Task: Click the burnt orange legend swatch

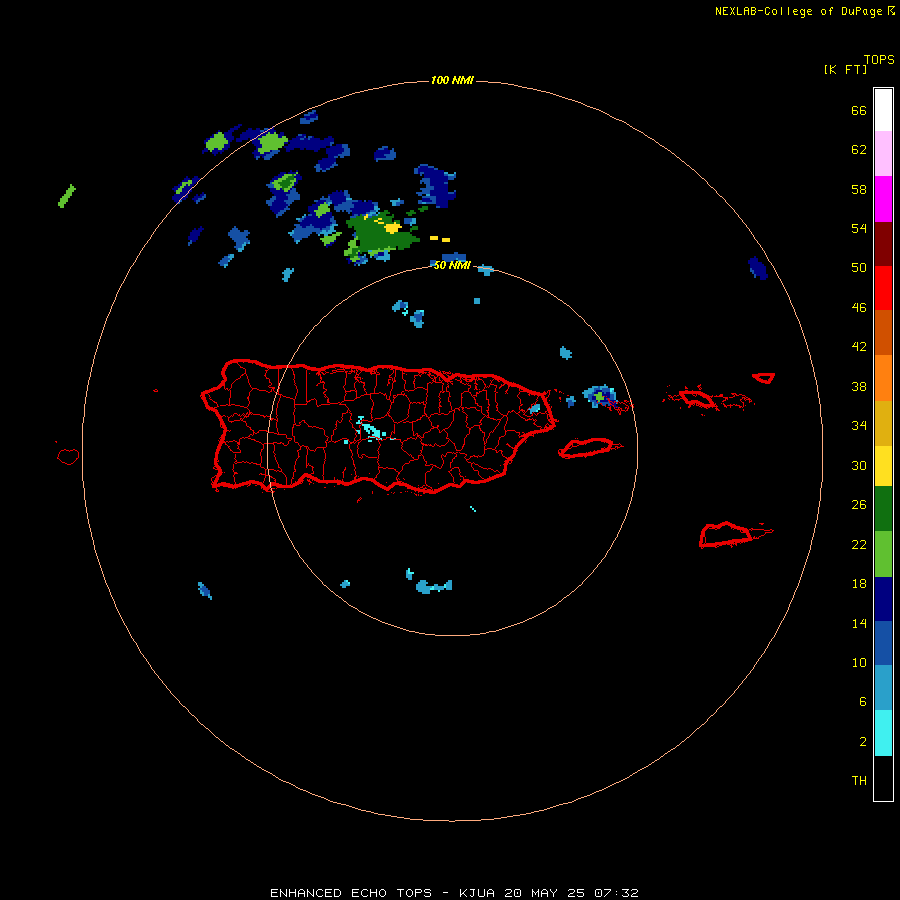Action: coord(883,332)
